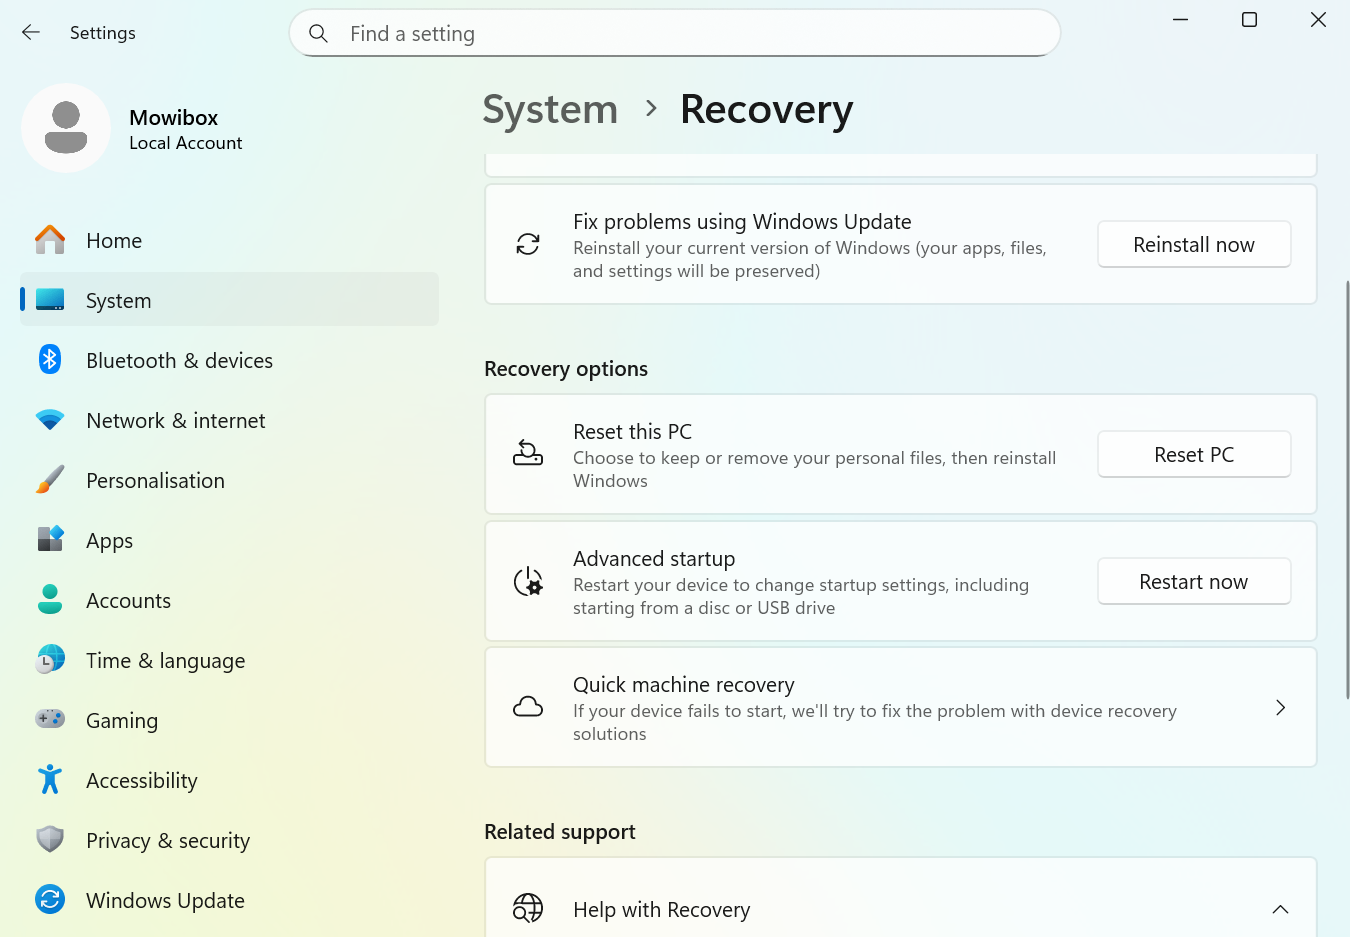Open Gaming with the controller icon
This screenshot has width=1350, height=937.
pyautogui.click(x=49, y=720)
